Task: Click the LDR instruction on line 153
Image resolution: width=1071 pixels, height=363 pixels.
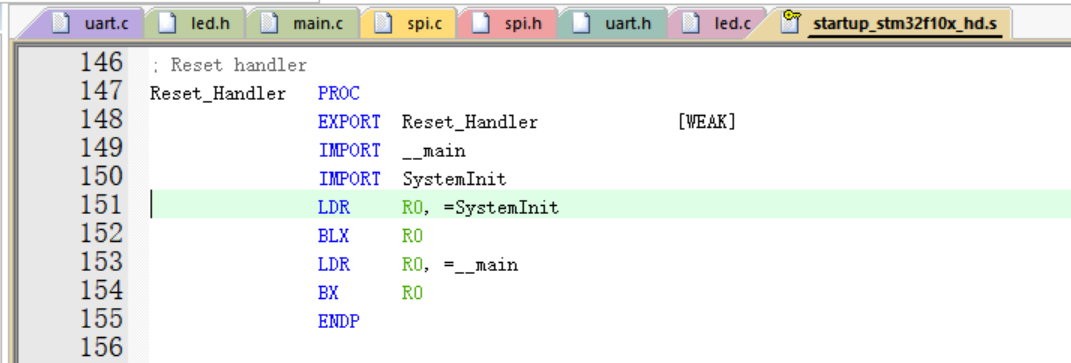Action: pos(334,265)
